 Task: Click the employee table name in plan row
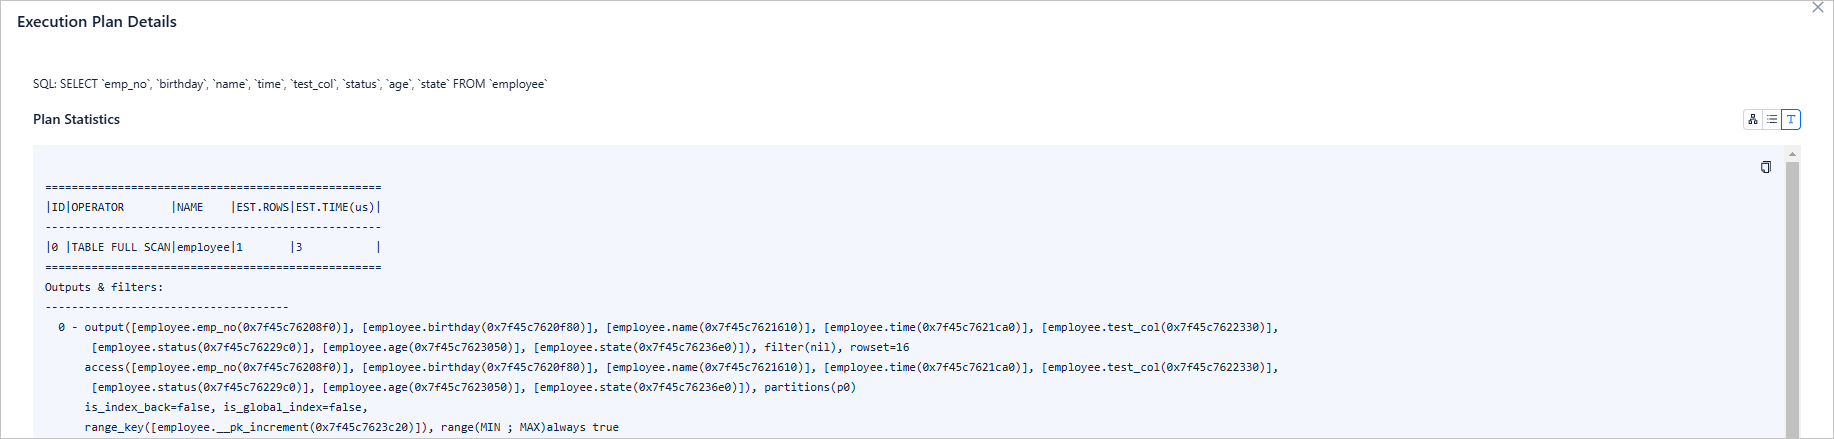[203, 247]
